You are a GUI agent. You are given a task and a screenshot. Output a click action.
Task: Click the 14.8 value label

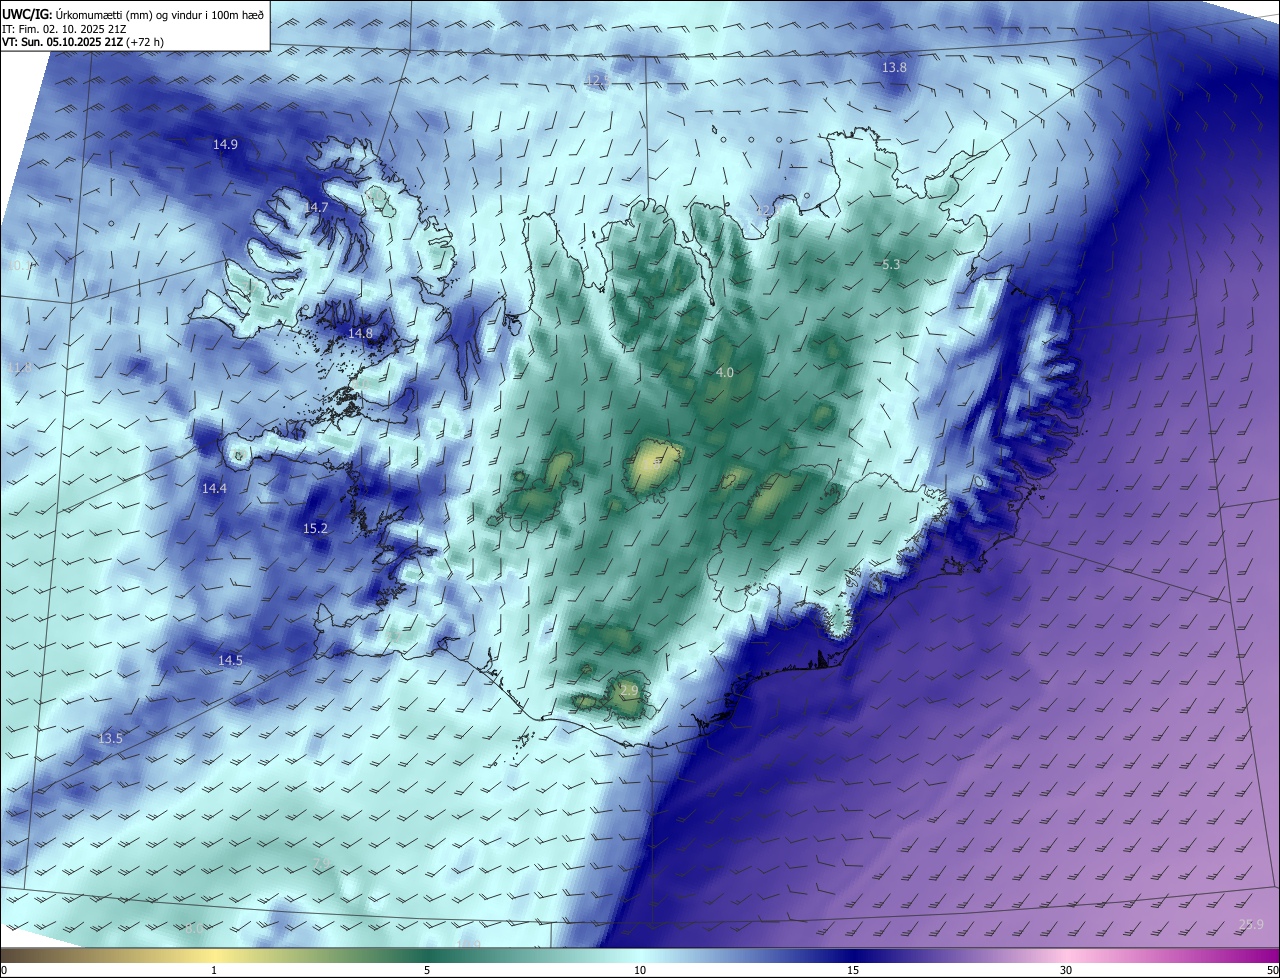point(360,332)
